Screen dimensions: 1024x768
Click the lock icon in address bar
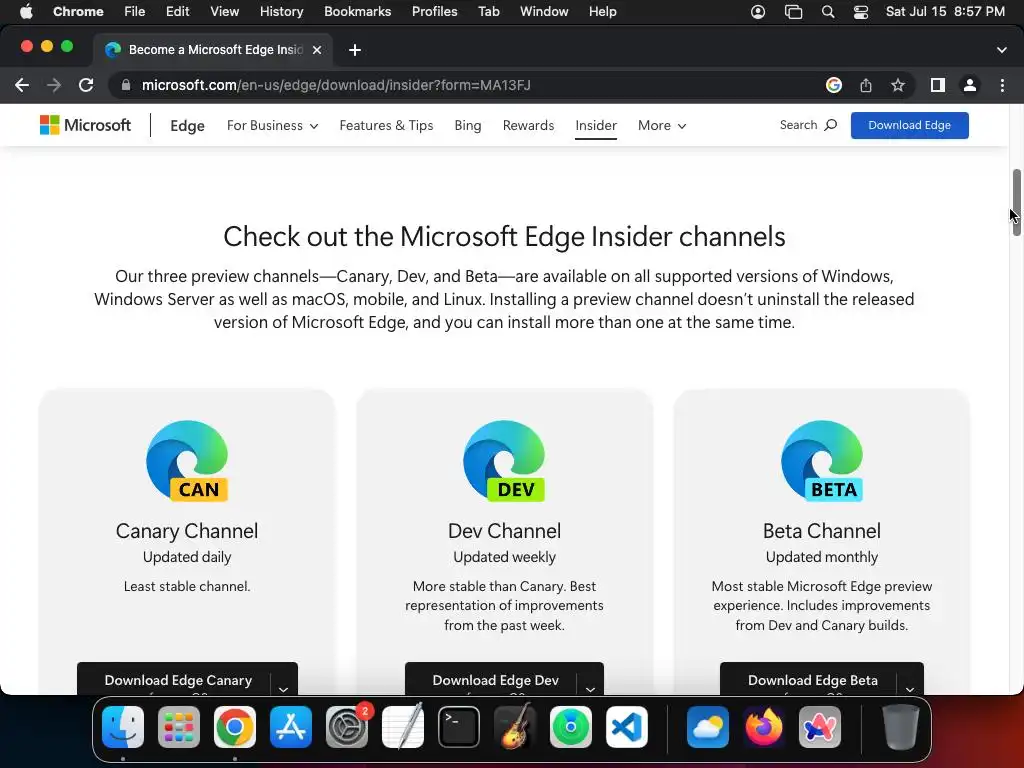tap(126, 85)
